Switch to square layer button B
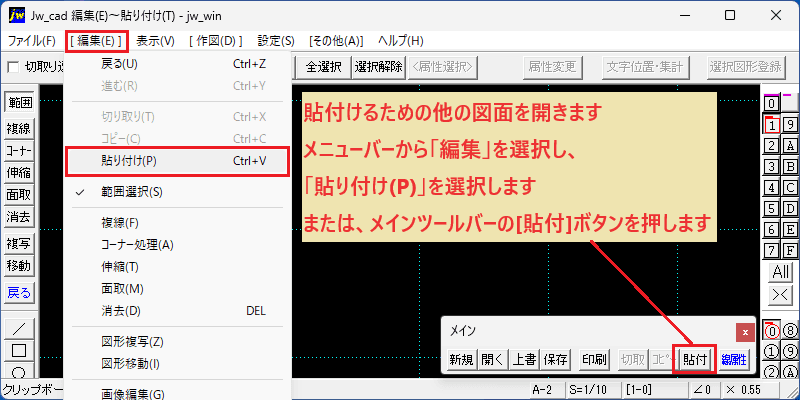Screen dimensions: 800x400 tap(790, 166)
